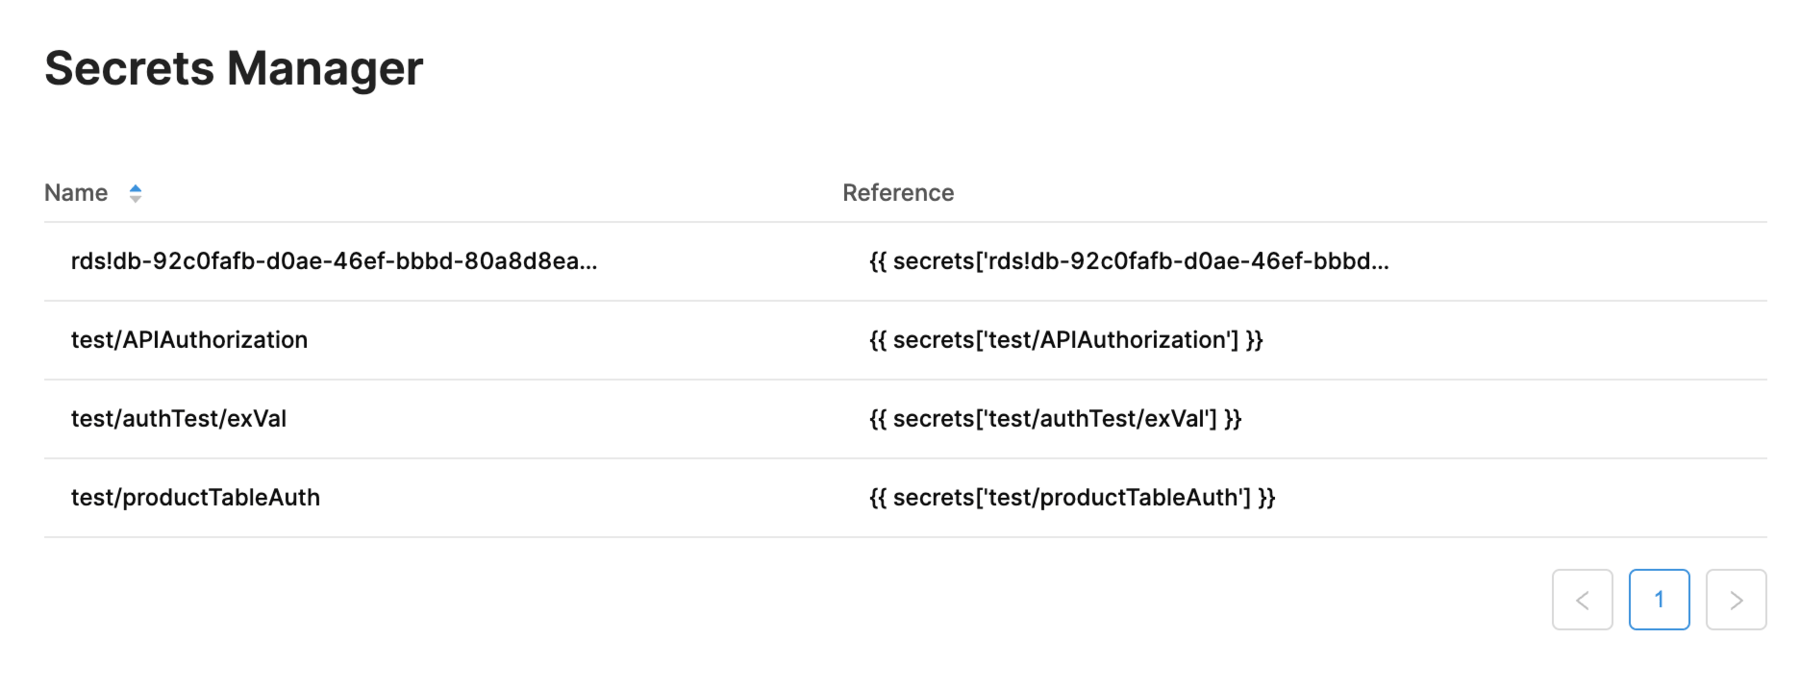Click the rds!db-92c0fafb secrets reference text
Viewport: 1800px width, 688px height.
coord(1128,261)
